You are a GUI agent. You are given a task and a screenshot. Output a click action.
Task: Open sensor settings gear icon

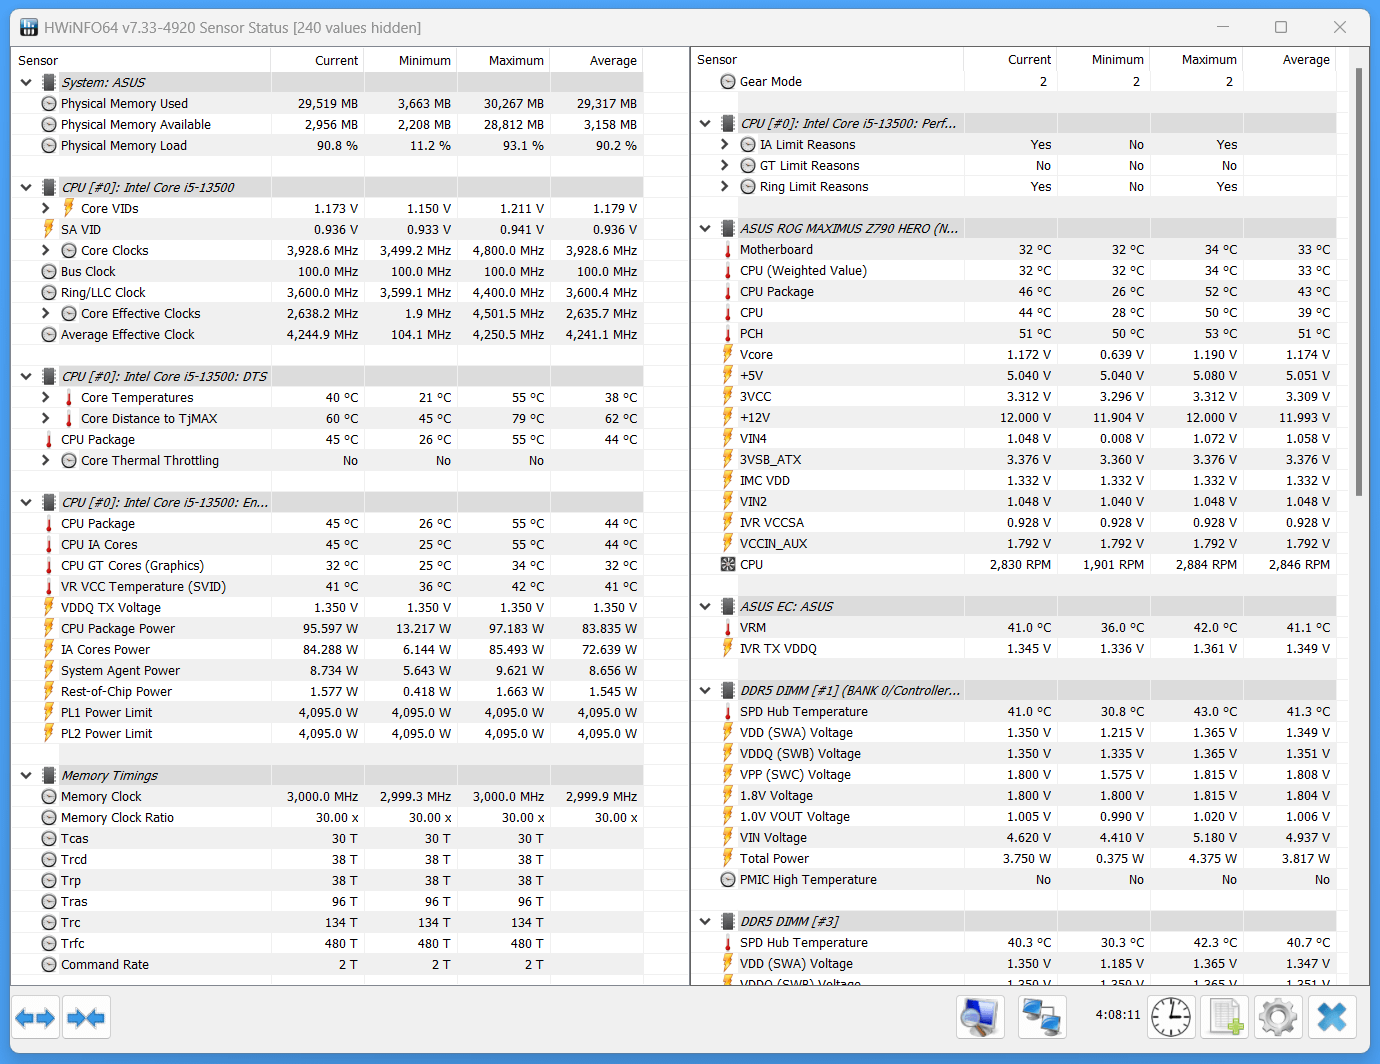coord(1277,1018)
